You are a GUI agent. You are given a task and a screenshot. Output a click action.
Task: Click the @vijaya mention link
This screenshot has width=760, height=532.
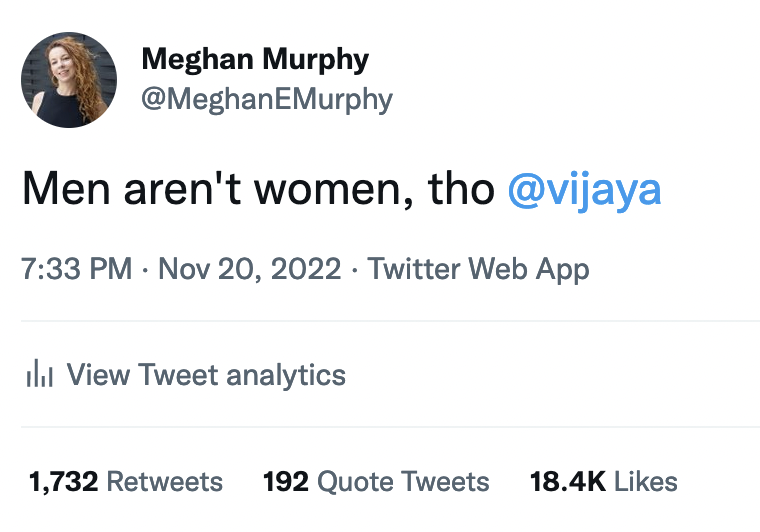(585, 189)
